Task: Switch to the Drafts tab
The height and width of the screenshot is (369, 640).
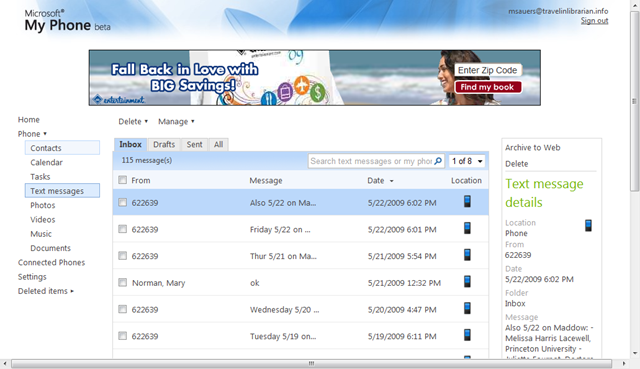Action: 164,144
